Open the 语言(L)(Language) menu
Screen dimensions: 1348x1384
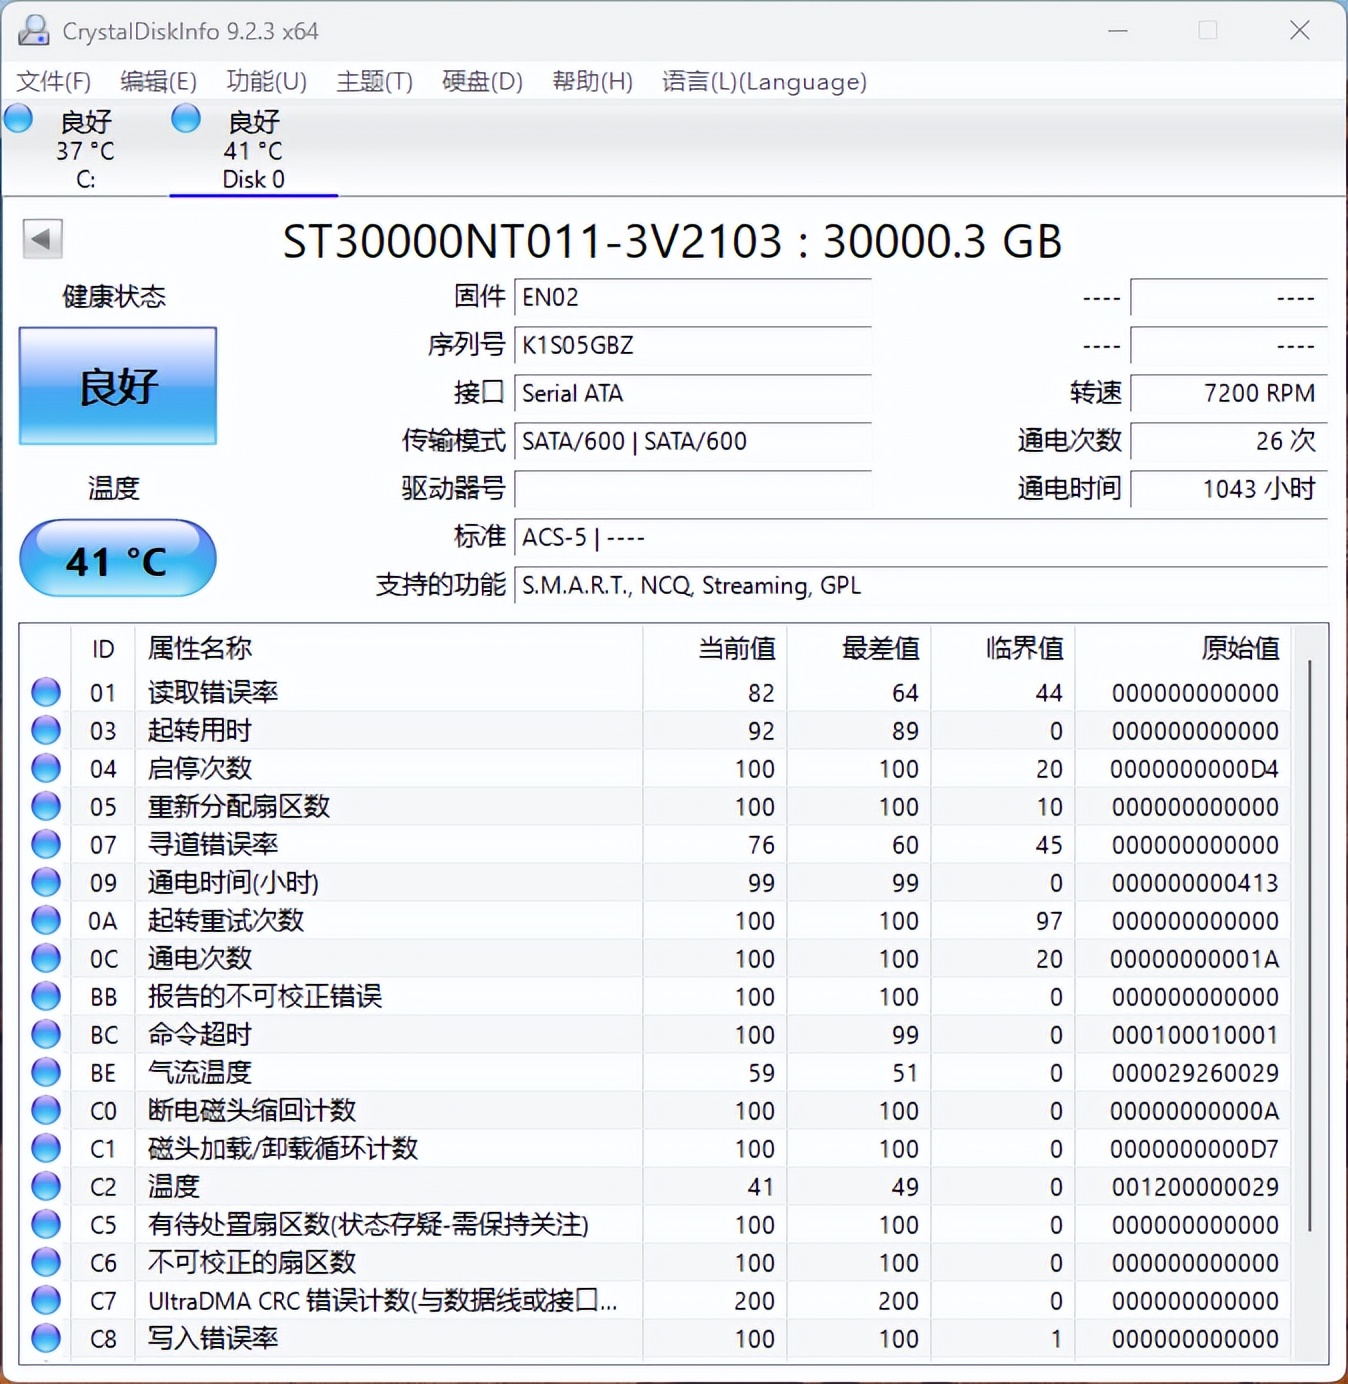click(764, 81)
